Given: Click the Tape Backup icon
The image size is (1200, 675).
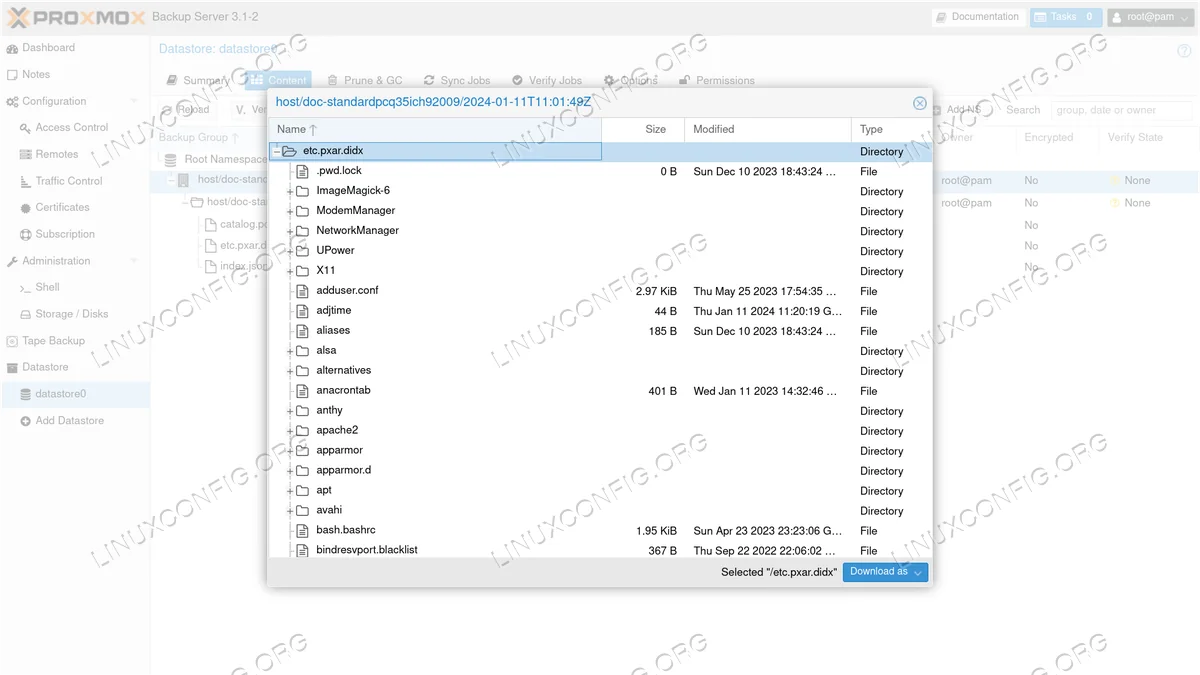Looking at the screenshot, I should 13,341.
